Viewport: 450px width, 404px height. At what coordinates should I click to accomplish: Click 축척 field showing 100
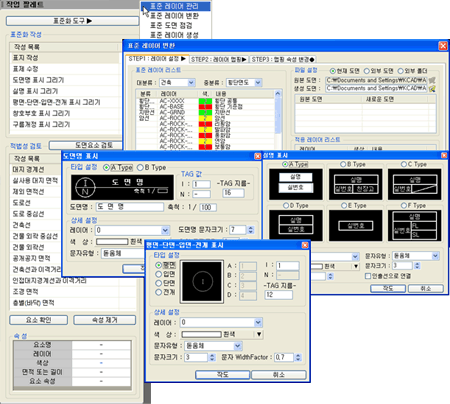pos(208,207)
